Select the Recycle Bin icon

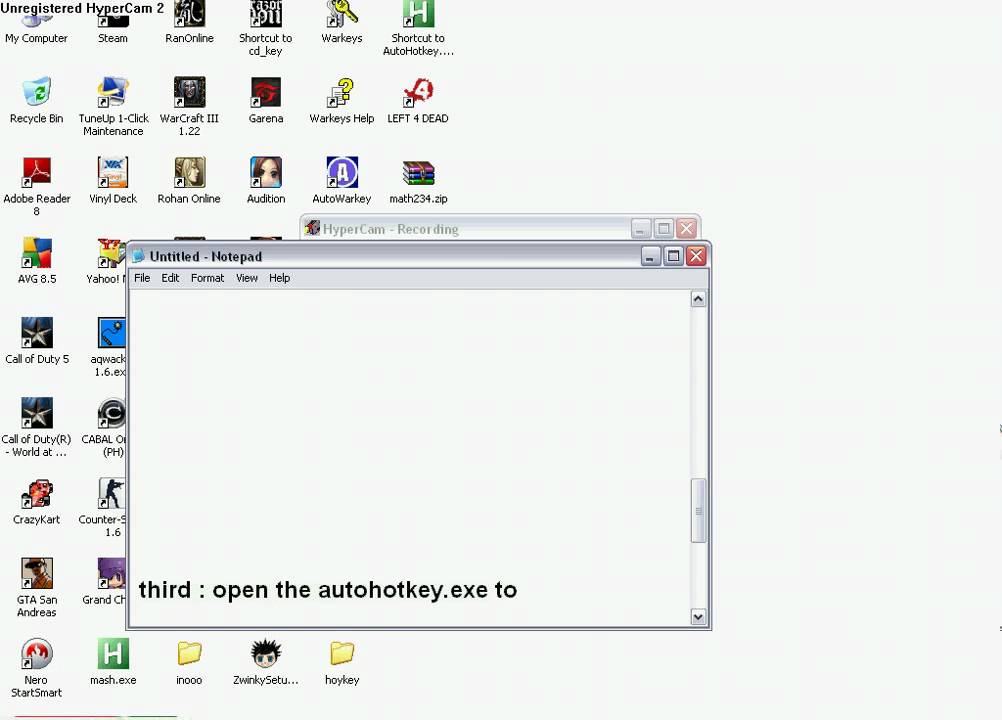[36, 101]
